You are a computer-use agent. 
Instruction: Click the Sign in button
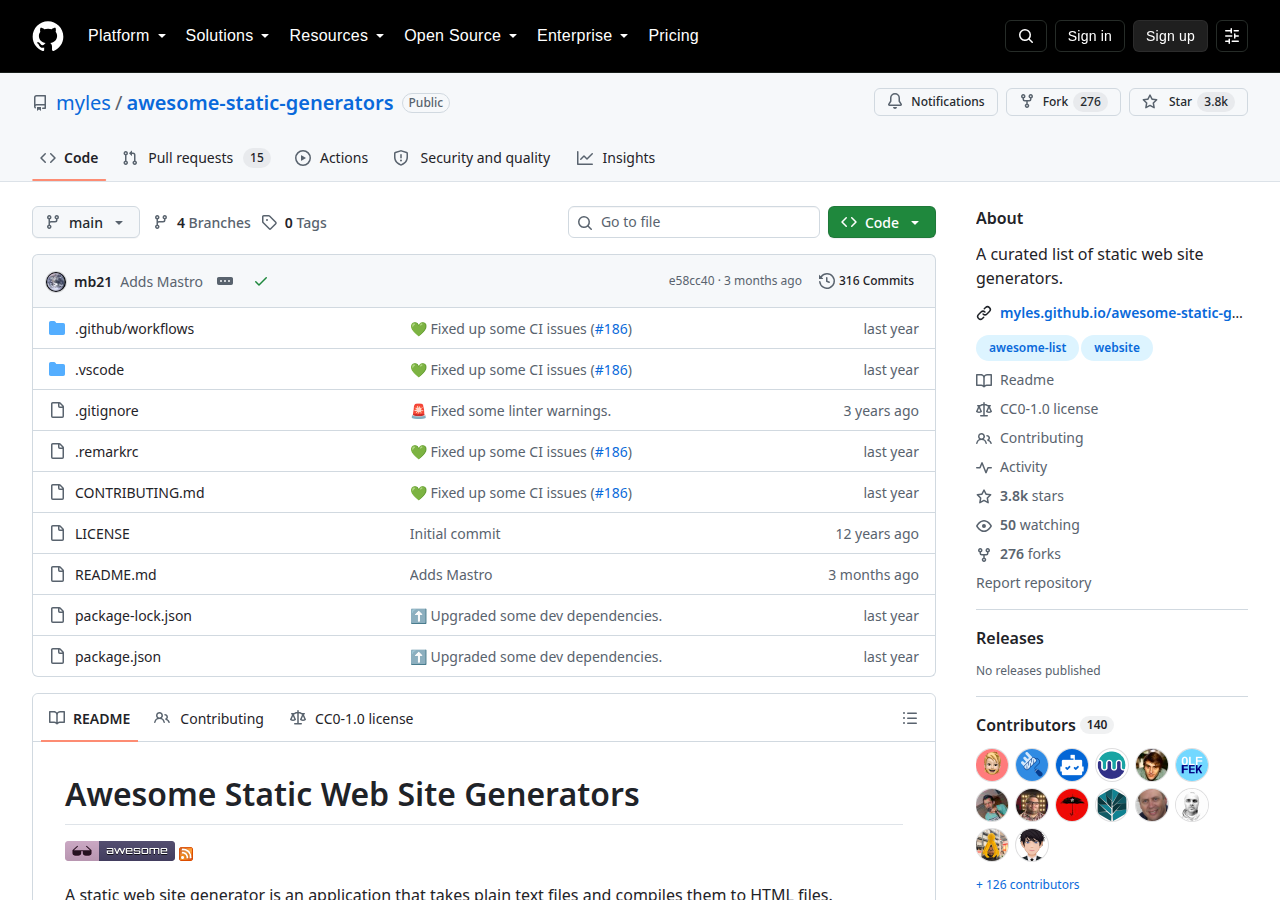coord(1090,36)
